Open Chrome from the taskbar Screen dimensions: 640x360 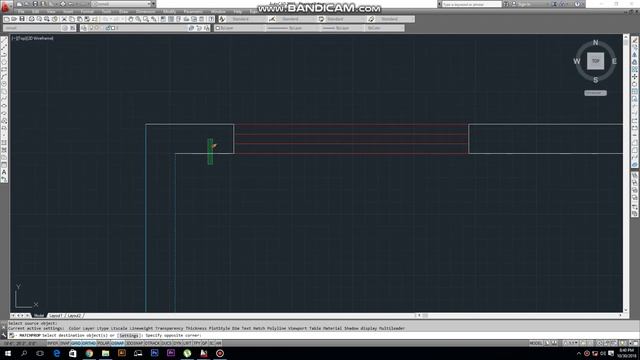(89, 353)
